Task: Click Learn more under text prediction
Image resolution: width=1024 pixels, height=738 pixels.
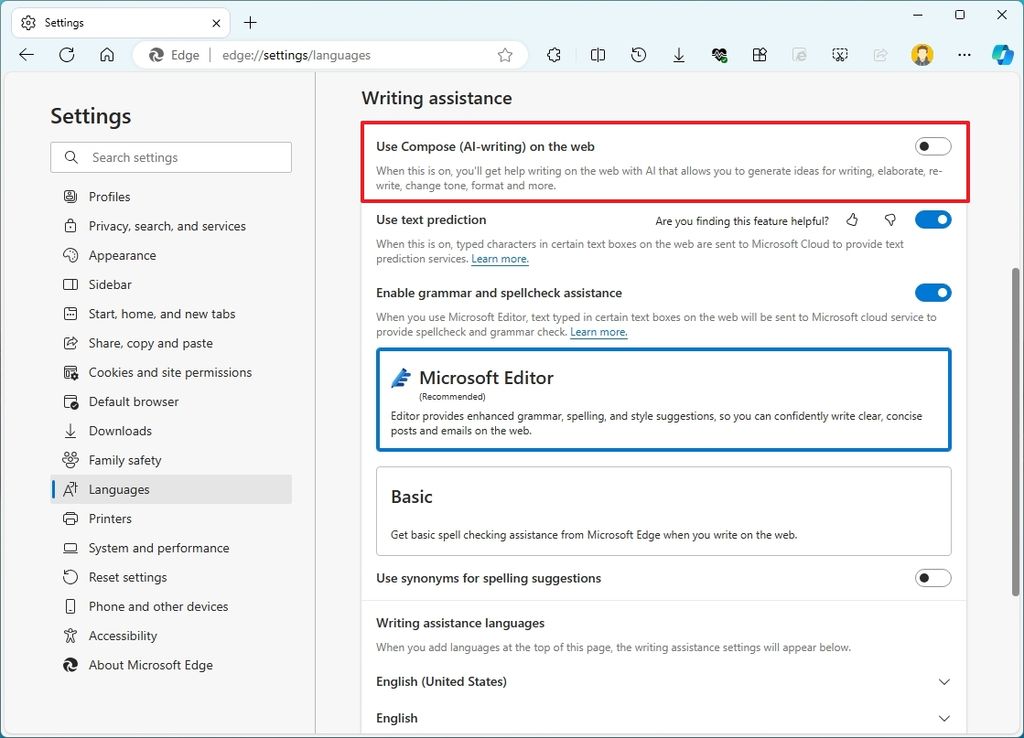Action: click(x=500, y=258)
